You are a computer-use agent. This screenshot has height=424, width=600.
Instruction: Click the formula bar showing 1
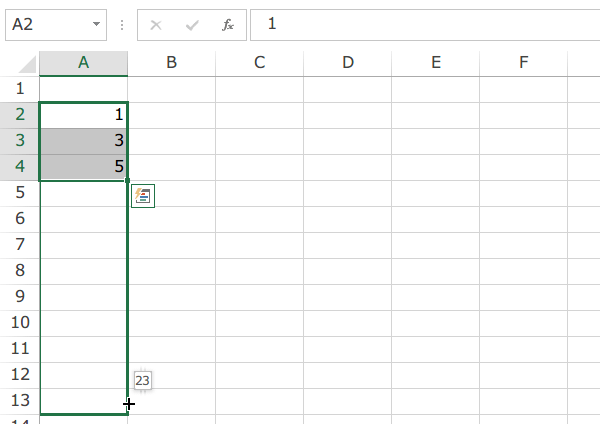(x=425, y=25)
